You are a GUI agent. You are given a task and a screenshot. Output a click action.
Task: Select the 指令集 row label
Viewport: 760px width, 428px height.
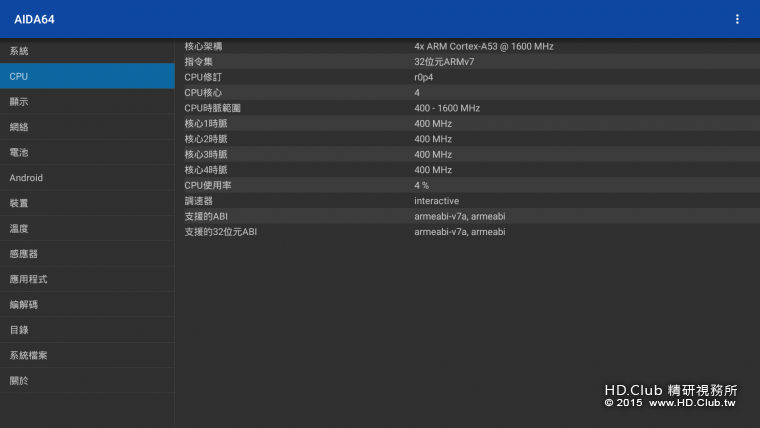point(198,62)
